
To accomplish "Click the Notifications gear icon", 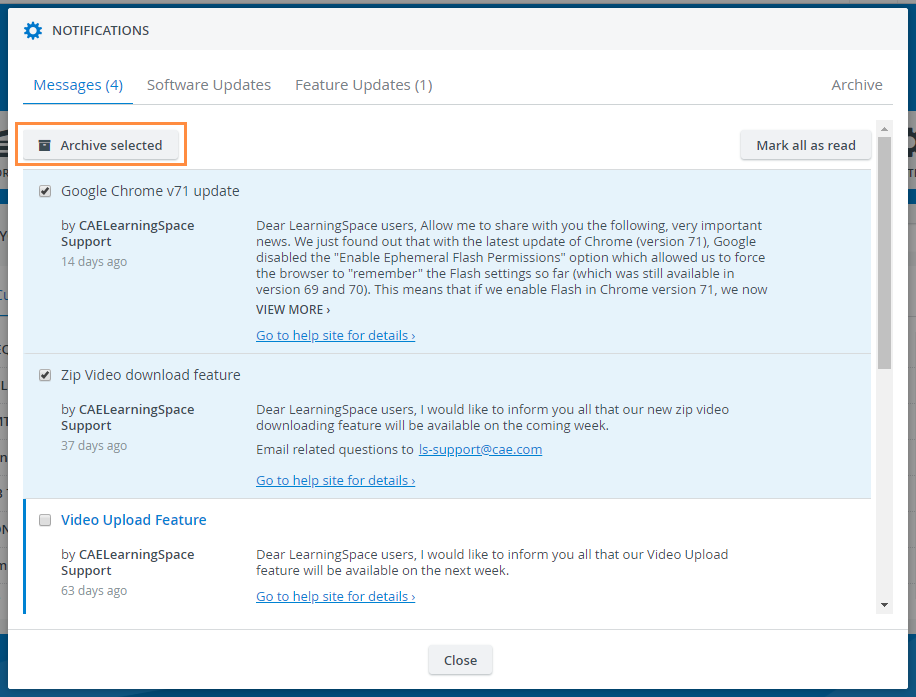I will pyautogui.click(x=33, y=30).
